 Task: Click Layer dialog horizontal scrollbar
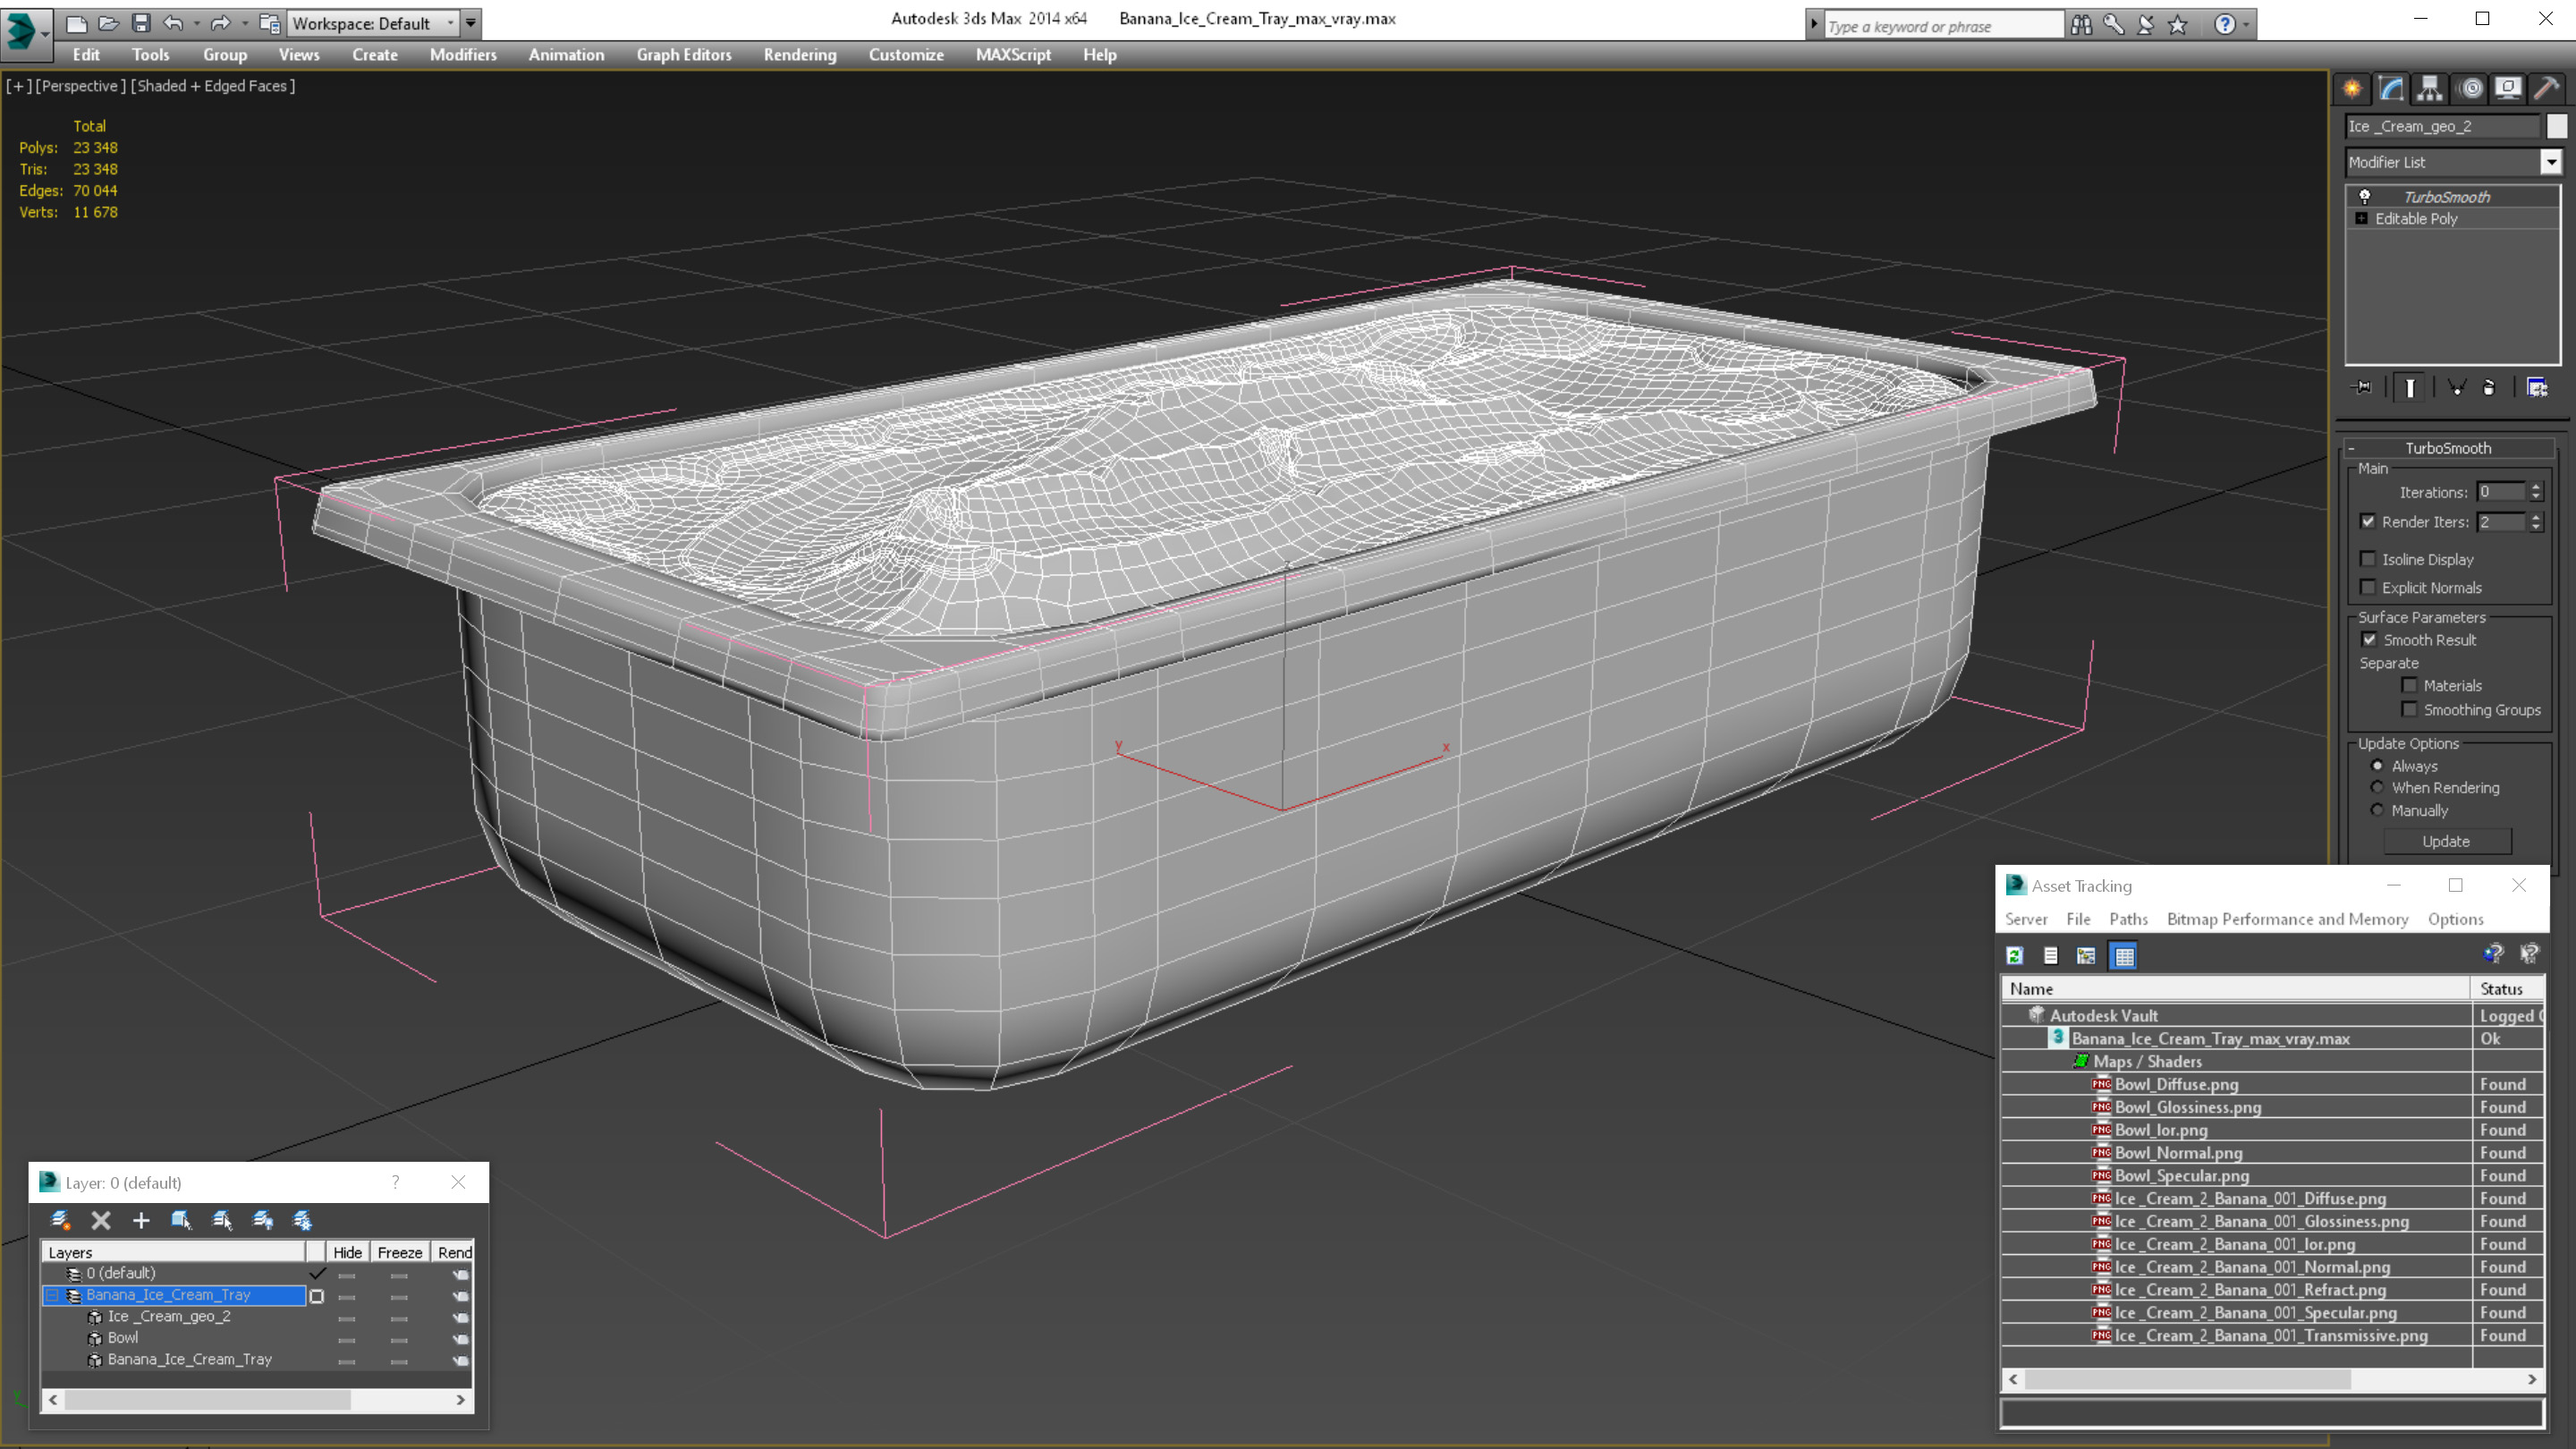tap(257, 1400)
